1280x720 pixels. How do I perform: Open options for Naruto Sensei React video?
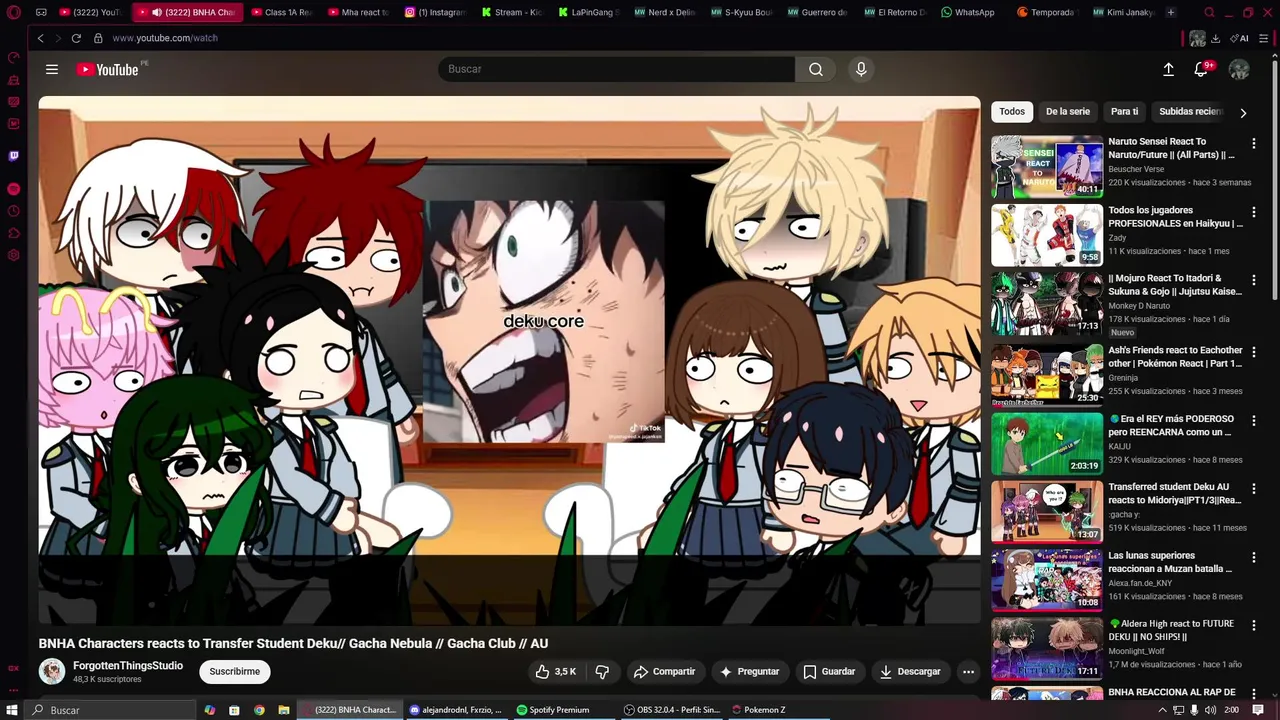[1254, 144]
